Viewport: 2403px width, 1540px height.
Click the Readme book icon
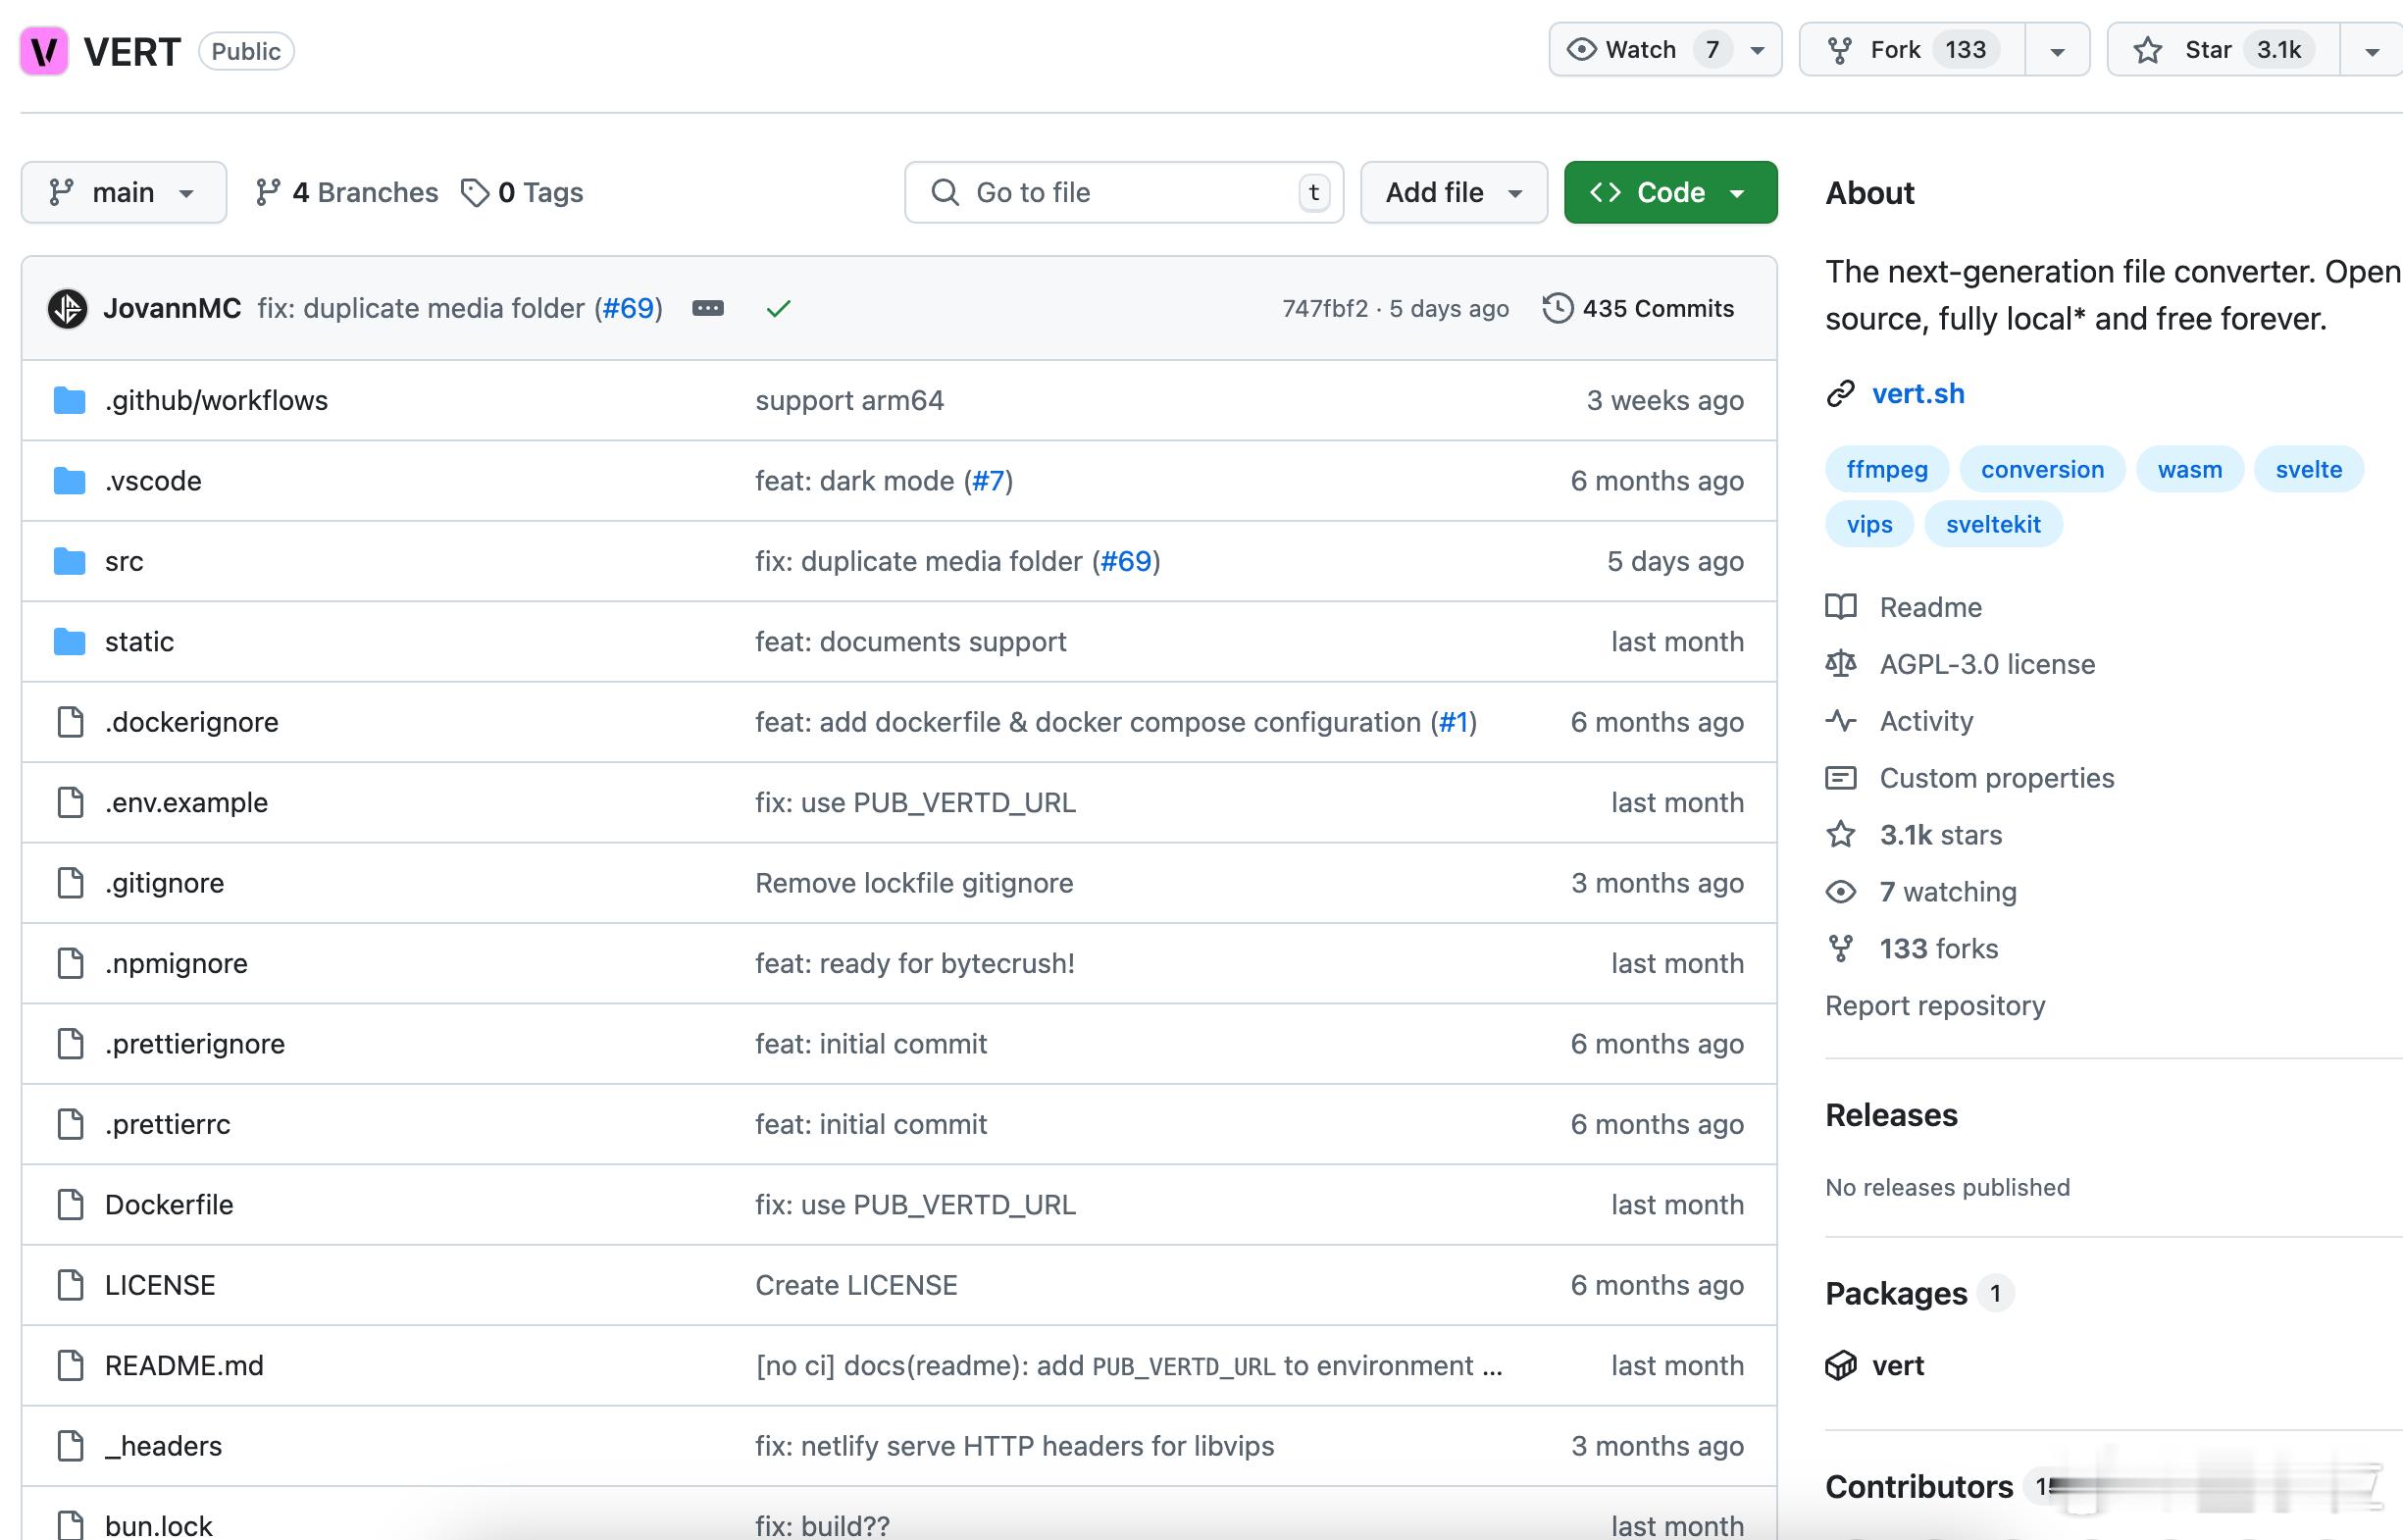point(1840,607)
